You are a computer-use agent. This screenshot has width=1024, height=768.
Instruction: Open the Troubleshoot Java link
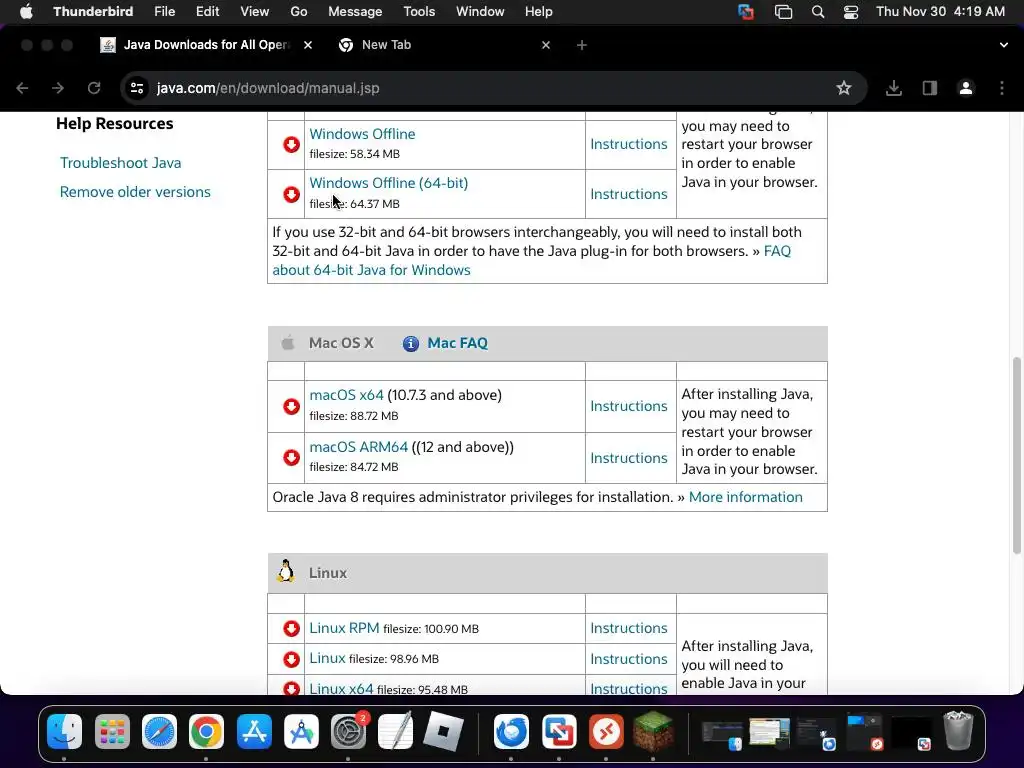[121, 163]
